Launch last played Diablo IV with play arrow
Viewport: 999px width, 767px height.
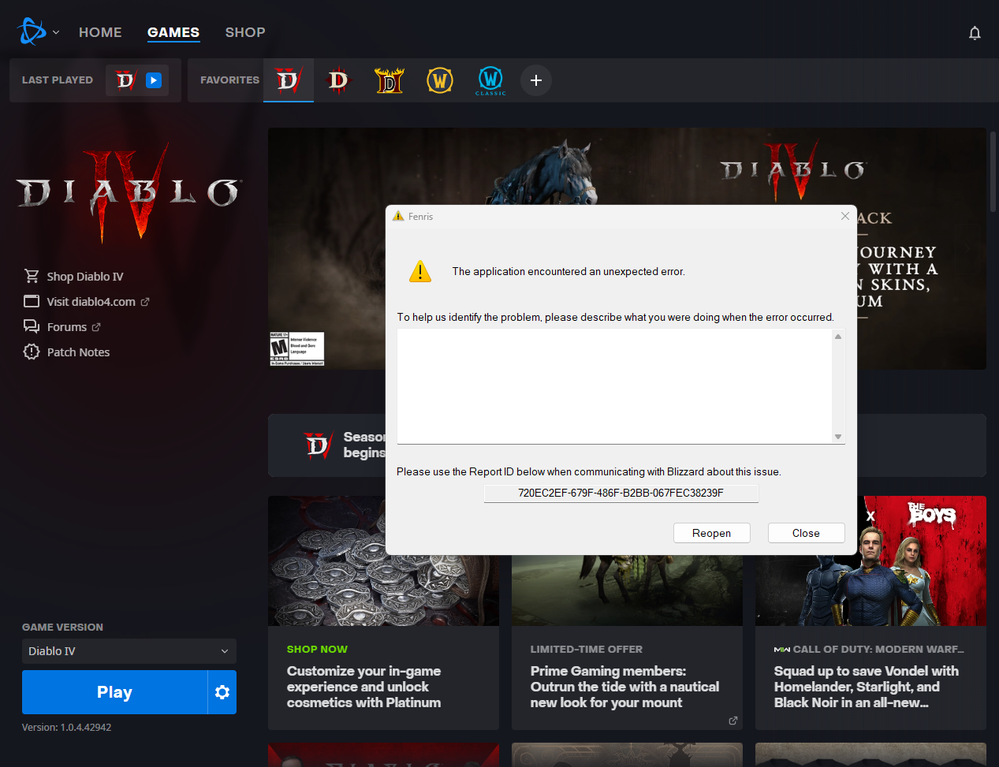pyautogui.click(x=154, y=80)
